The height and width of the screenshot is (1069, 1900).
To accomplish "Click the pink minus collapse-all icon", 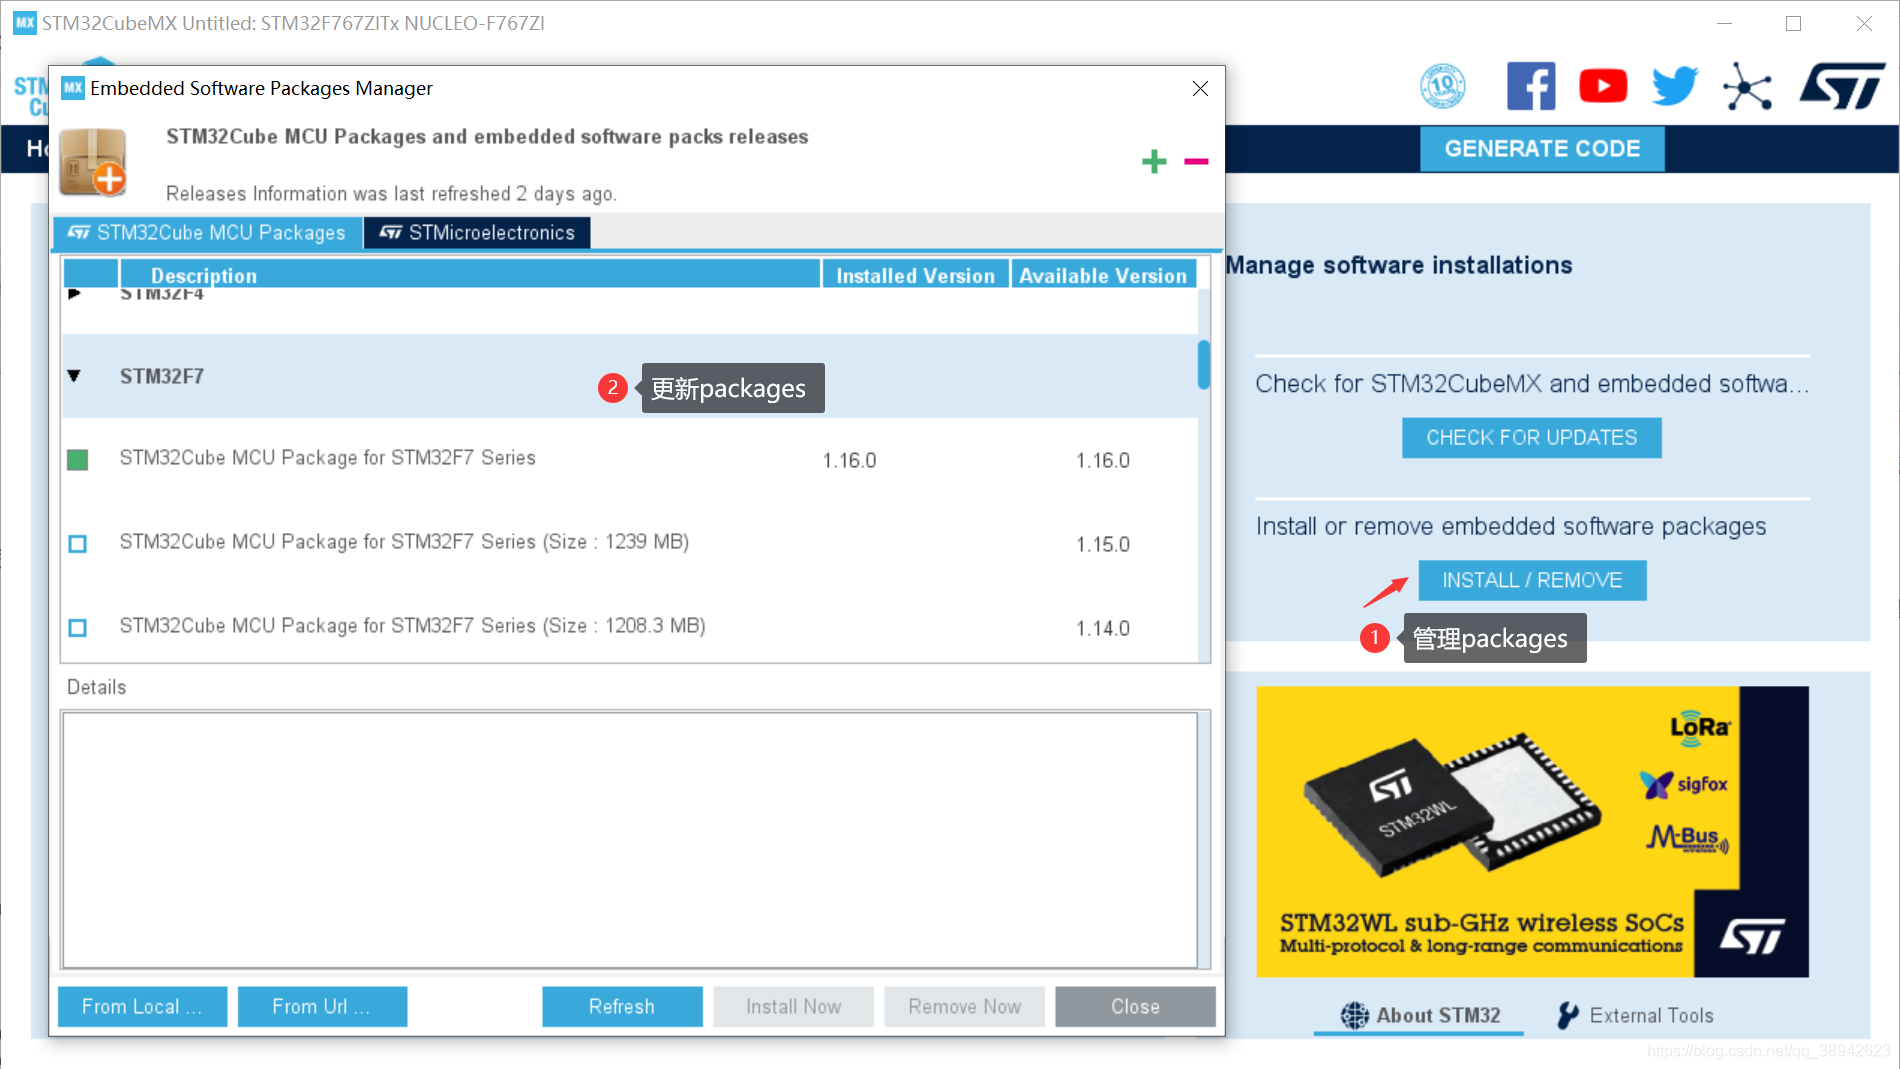I will pyautogui.click(x=1196, y=161).
